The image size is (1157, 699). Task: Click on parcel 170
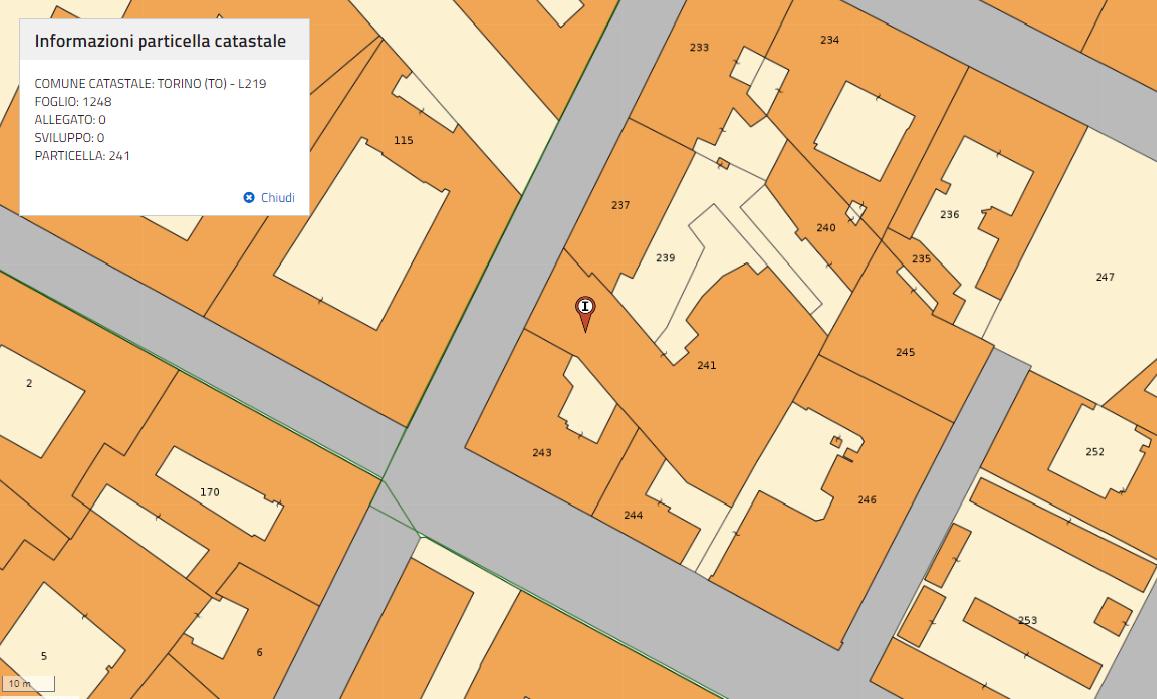click(x=209, y=492)
